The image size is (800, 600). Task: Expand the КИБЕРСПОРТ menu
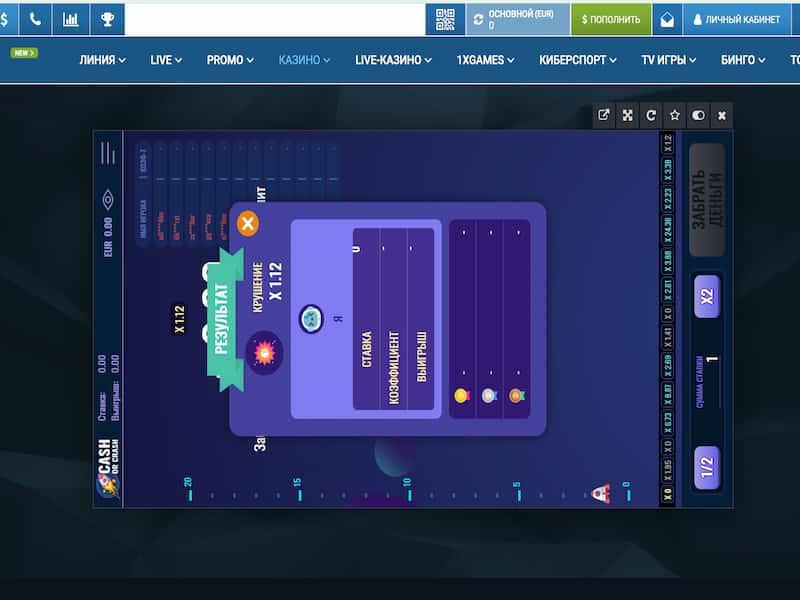tap(578, 60)
